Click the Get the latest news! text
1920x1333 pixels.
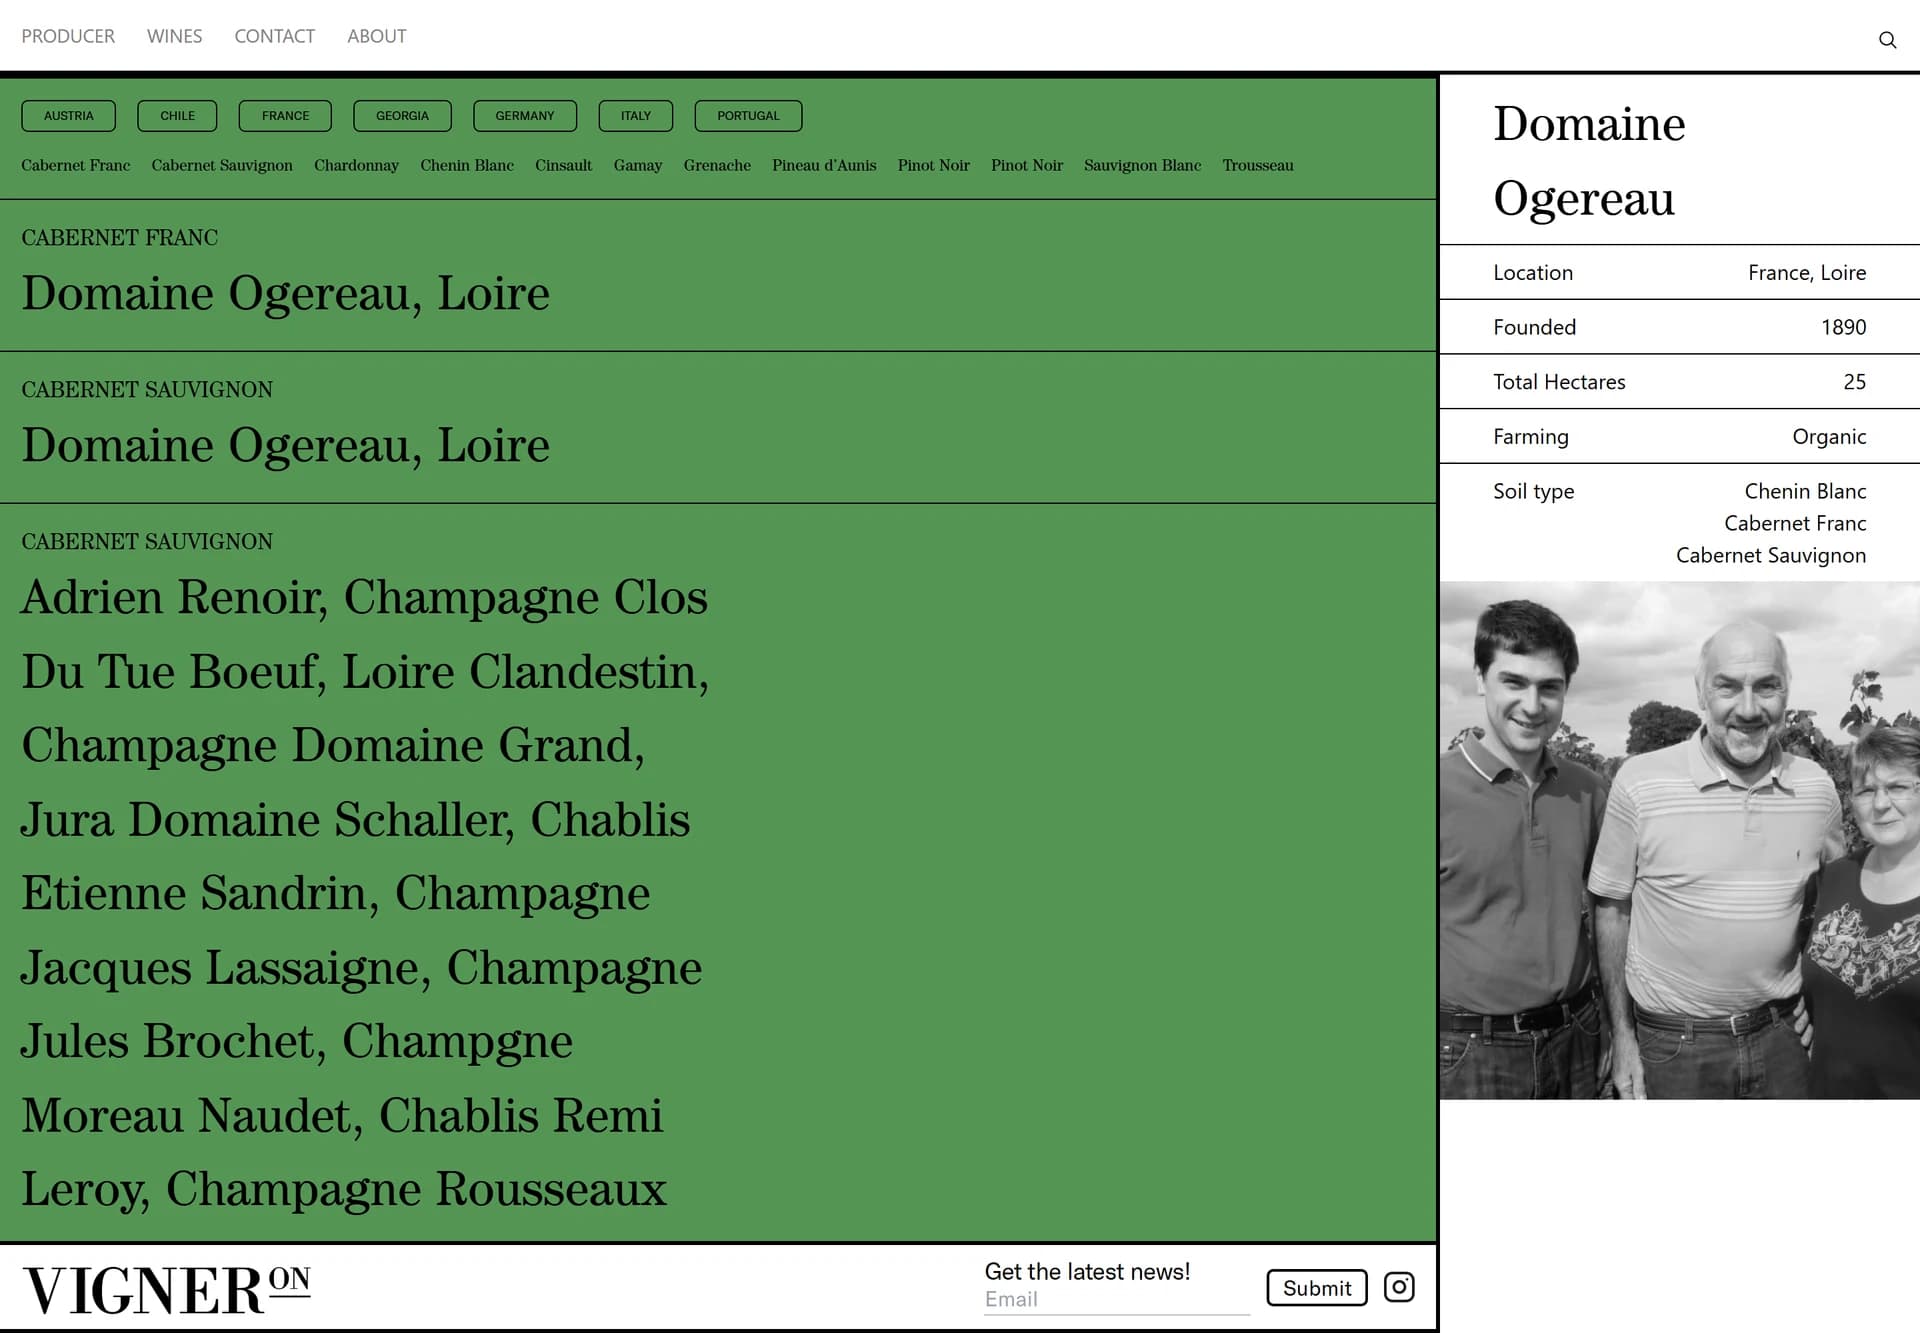point(1087,1271)
